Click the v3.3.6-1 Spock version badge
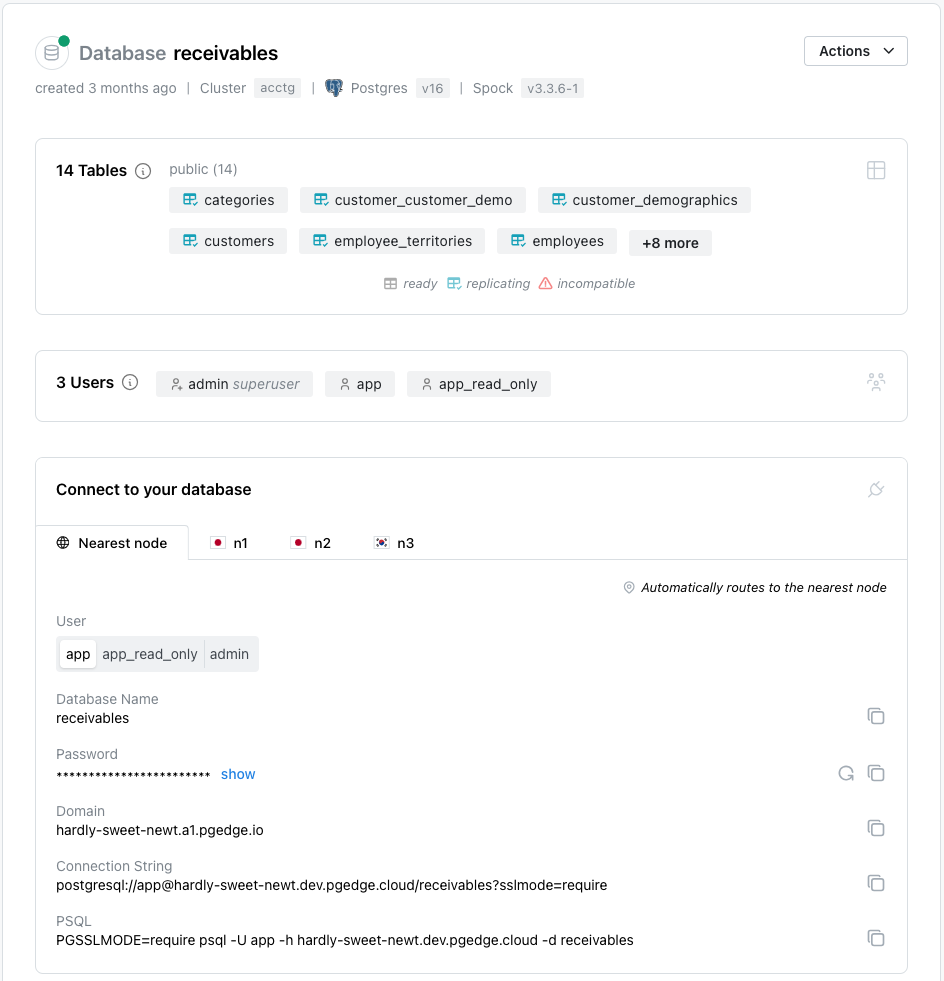Viewport: 944px width, 981px height. pos(552,88)
